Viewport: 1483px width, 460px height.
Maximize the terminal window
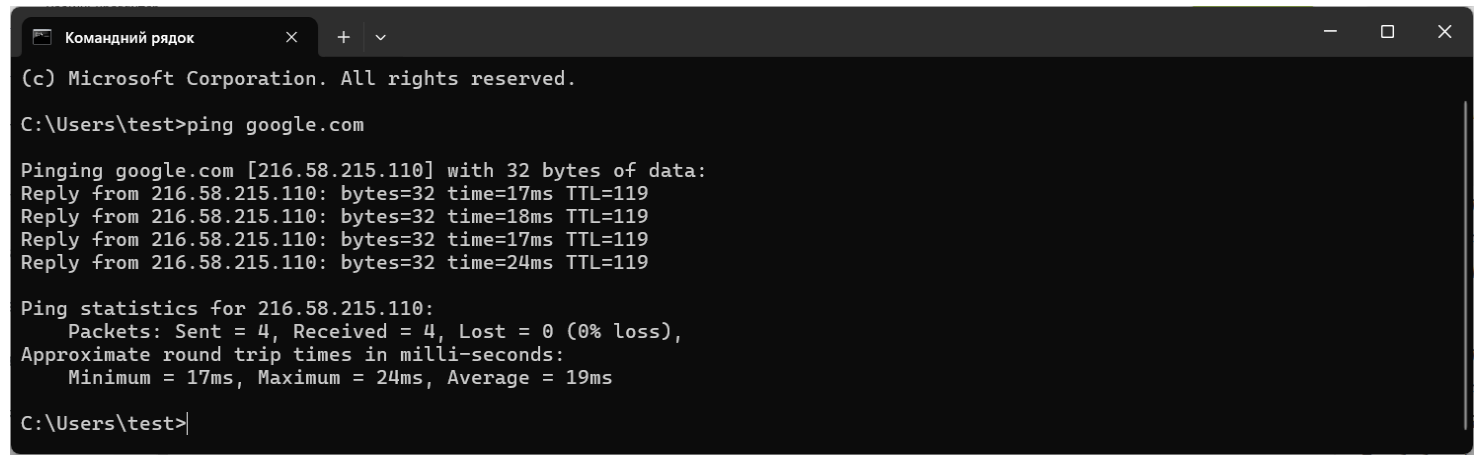(1387, 32)
